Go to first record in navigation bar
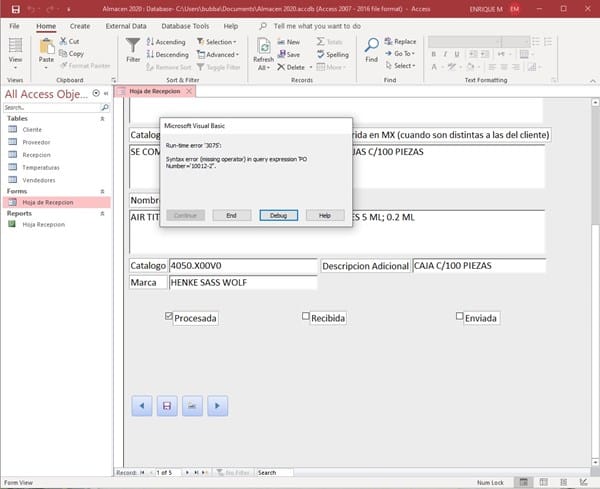Viewport: 600px width, 489px height. pos(142,473)
